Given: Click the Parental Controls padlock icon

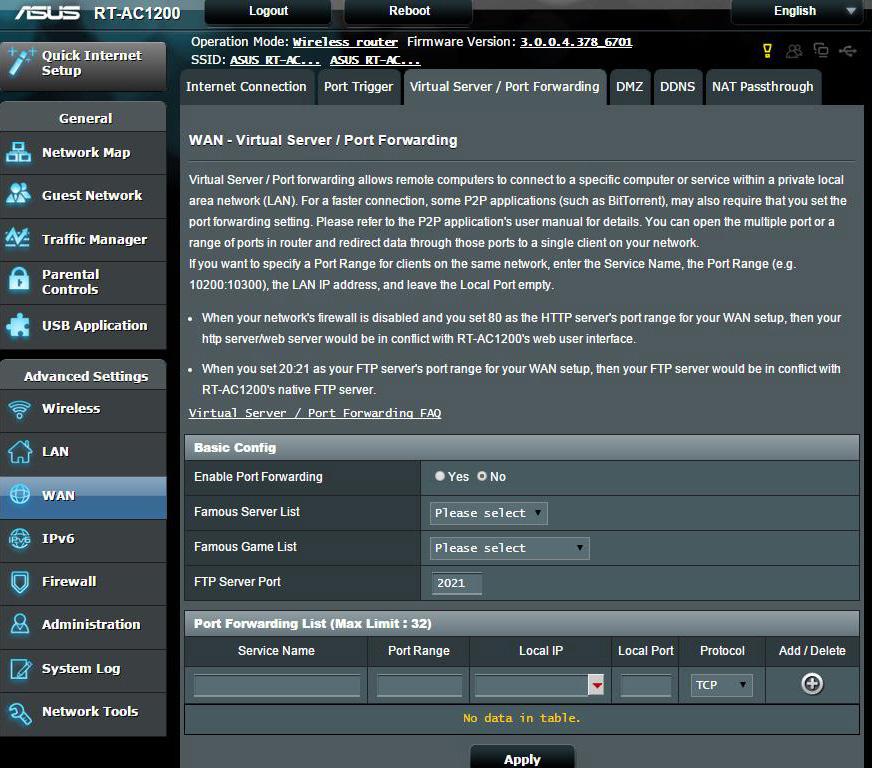Looking at the screenshot, I should point(19,280).
